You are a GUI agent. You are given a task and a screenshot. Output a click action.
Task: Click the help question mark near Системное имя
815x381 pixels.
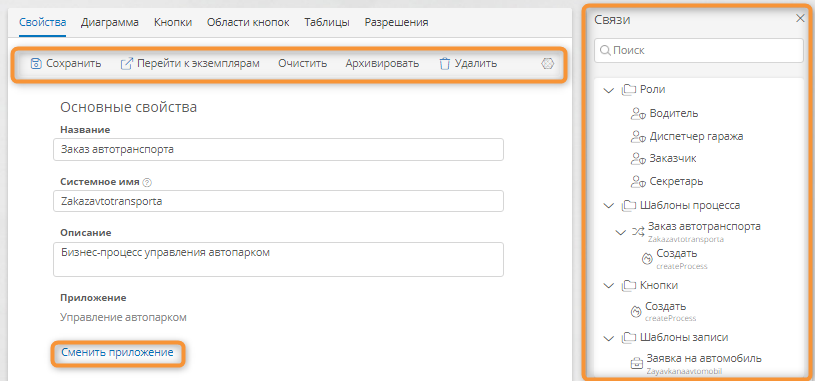pos(147,182)
